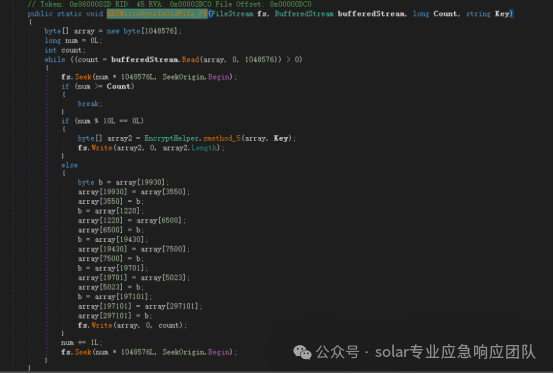This screenshot has width=554, height=374.
Task: Select the BufferedStream parameter type
Action: (x=304, y=14)
